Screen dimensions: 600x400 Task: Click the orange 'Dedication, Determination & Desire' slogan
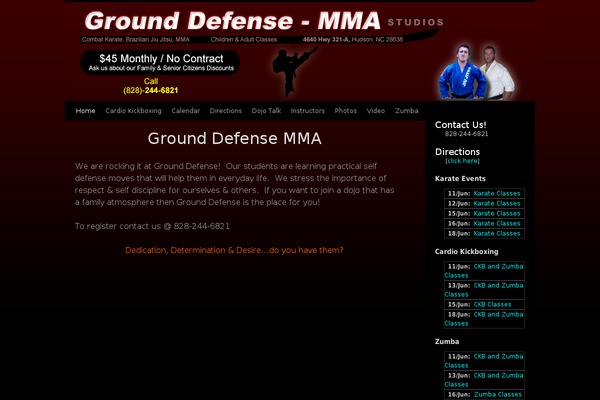pos(234,250)
